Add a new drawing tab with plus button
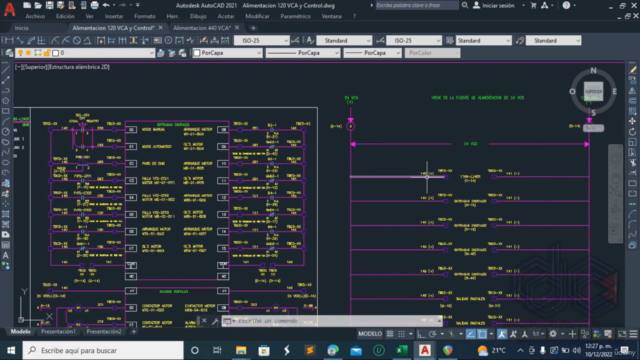Image resolution: width=640 pixels, height=360 pixels. point(253,28)
